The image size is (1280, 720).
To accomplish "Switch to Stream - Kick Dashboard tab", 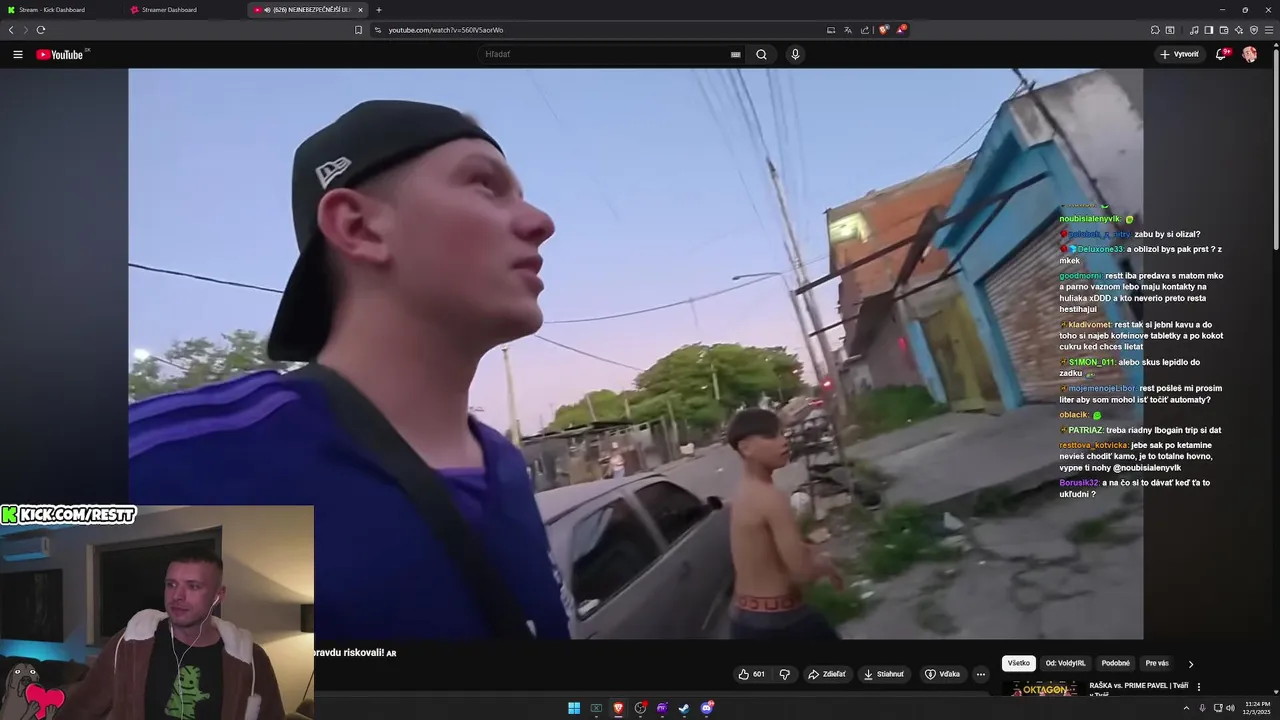I will 60,10.
